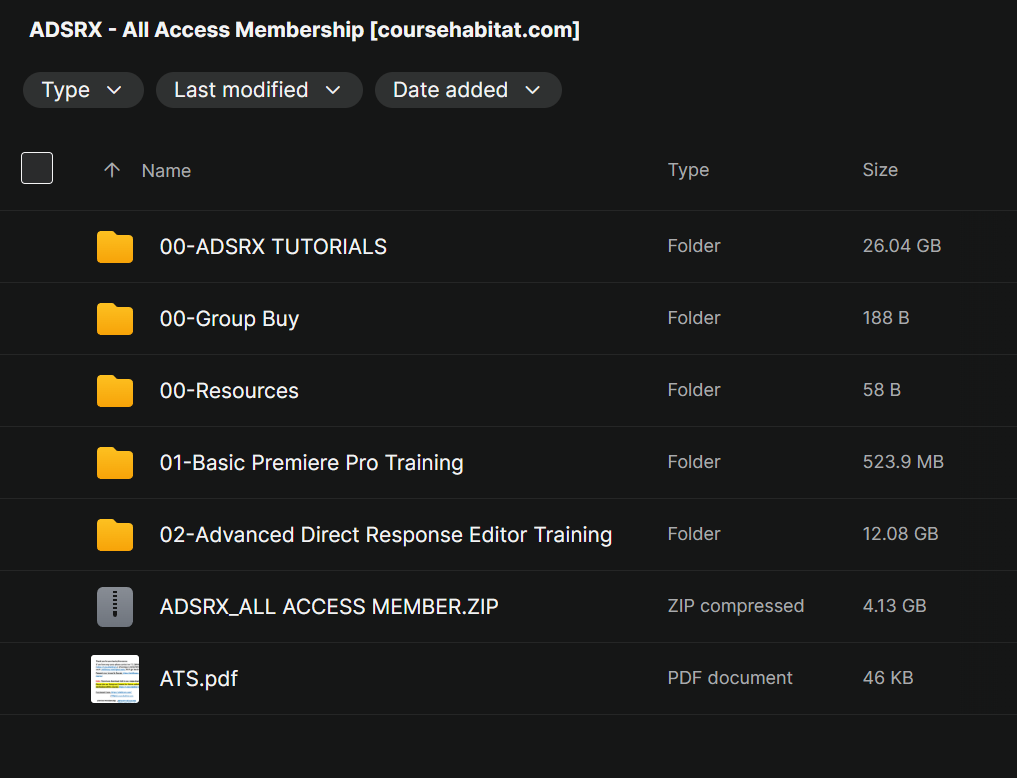Image resolution: width=1017 pixels, height=778 pixels.
Task: Sort files by the Name column header
Action: [x=166, y=171]
